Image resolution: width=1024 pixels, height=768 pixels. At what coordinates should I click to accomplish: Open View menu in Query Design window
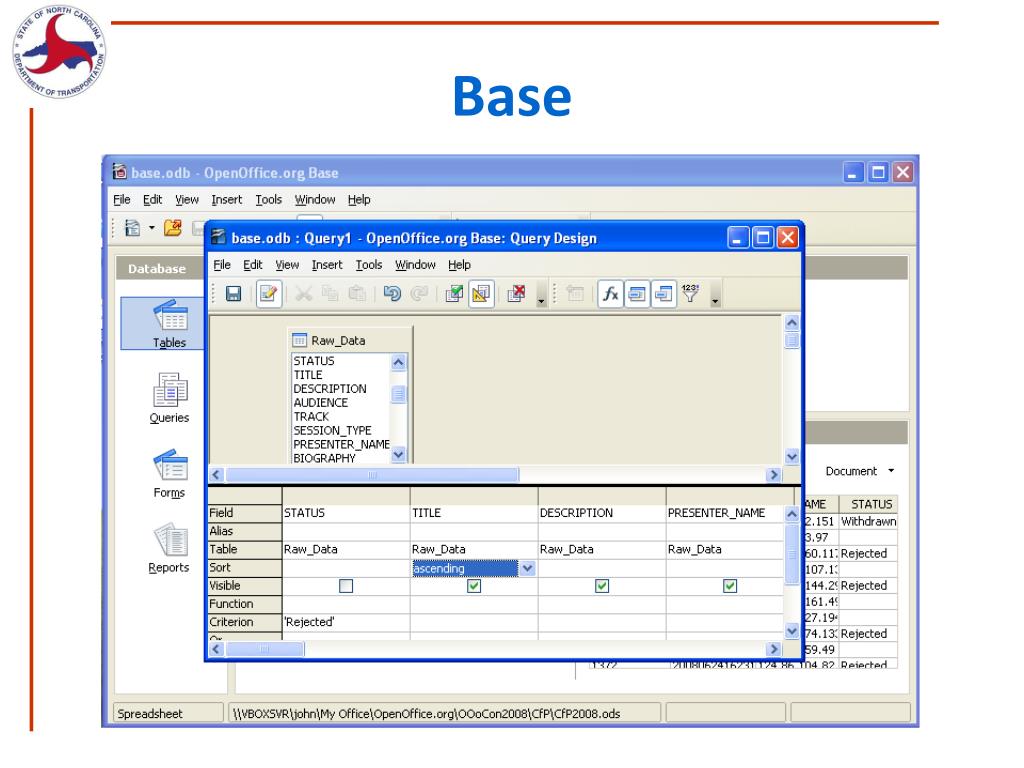[x=287, y=264]
